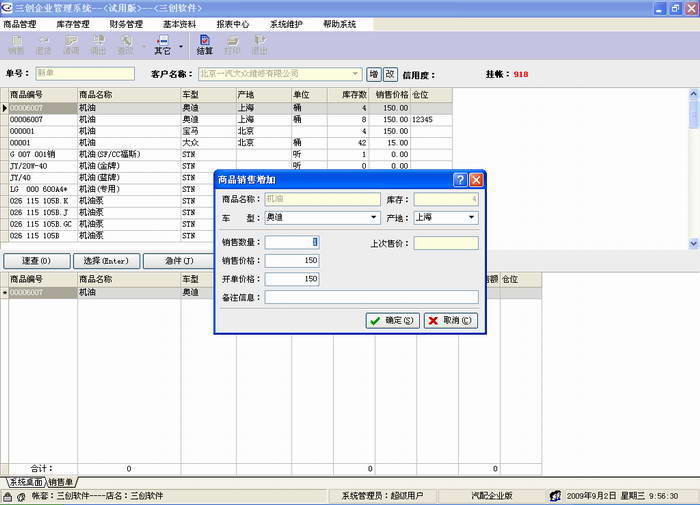Click the dialog's 库存 stock field
The image size is (700, 505).
pos(446,199)
